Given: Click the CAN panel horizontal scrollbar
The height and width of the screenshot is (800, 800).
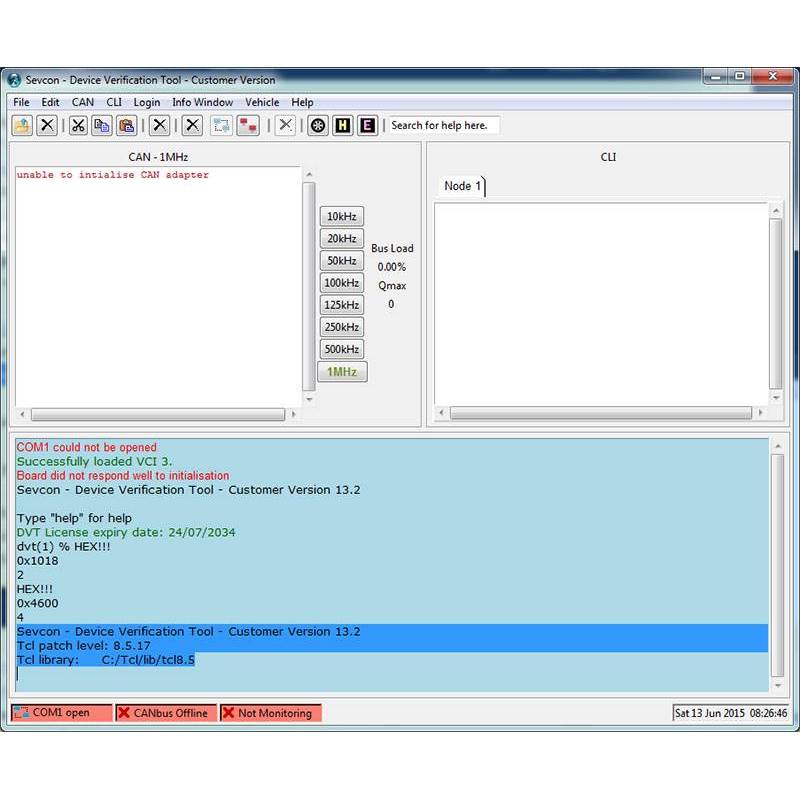Looking at the screenshot, I should [x=158, y=415].
